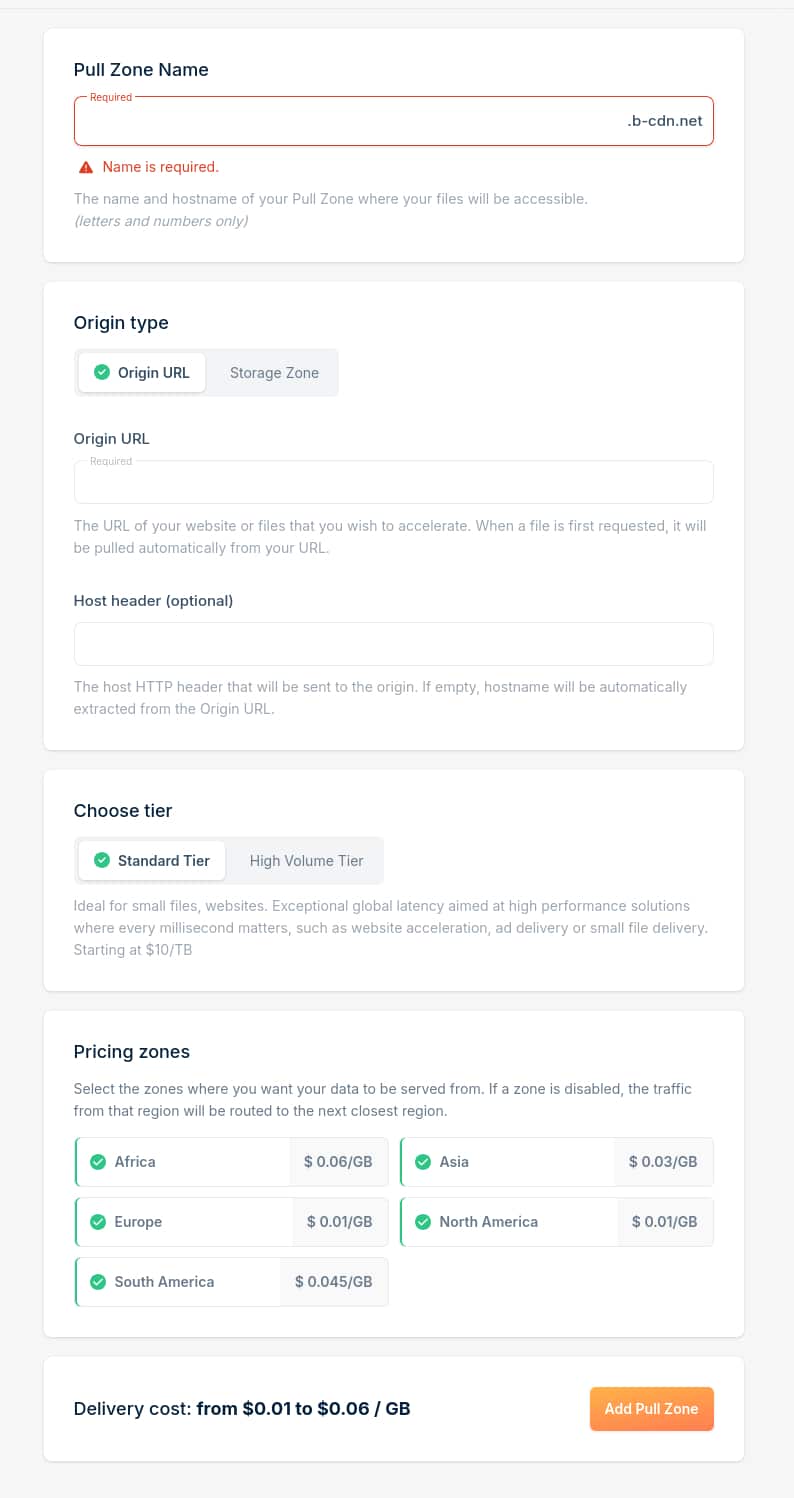The width and height of the screenshot is (794, 1498).
Task: Toggle the South America pricing zone
Action: [231, 1282]
